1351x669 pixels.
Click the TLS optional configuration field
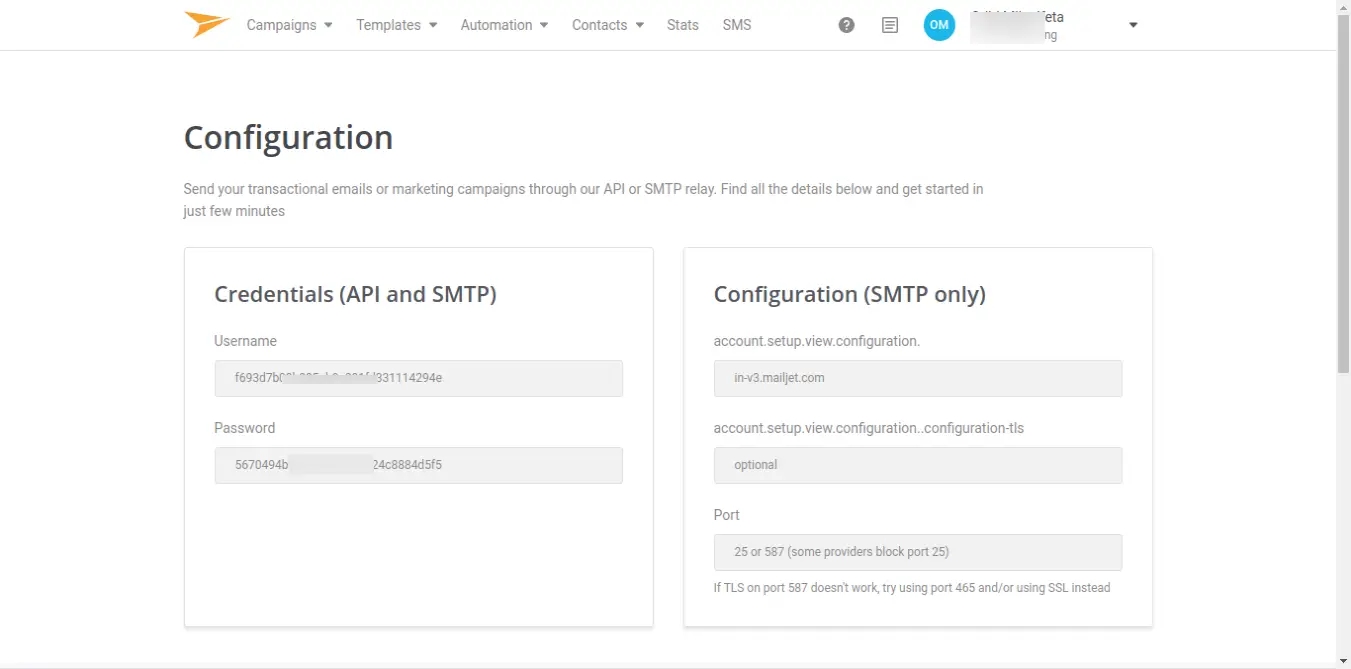tap(917, 465)
